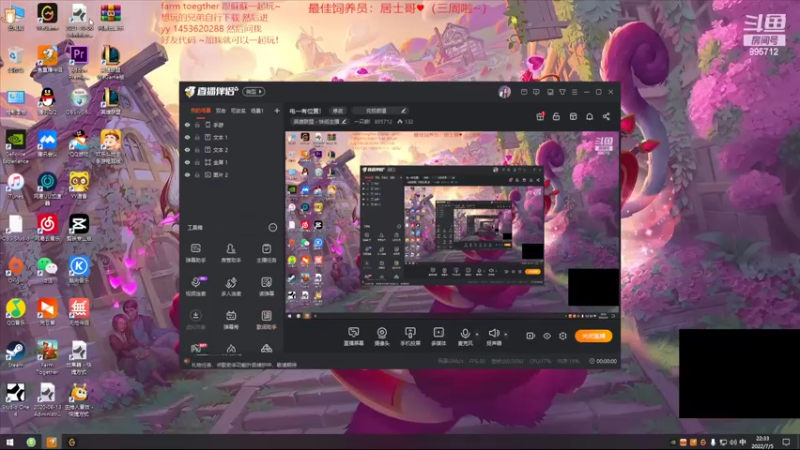Open the Steam desktop shortcut
800x450 pixels.
coord(15,355)
